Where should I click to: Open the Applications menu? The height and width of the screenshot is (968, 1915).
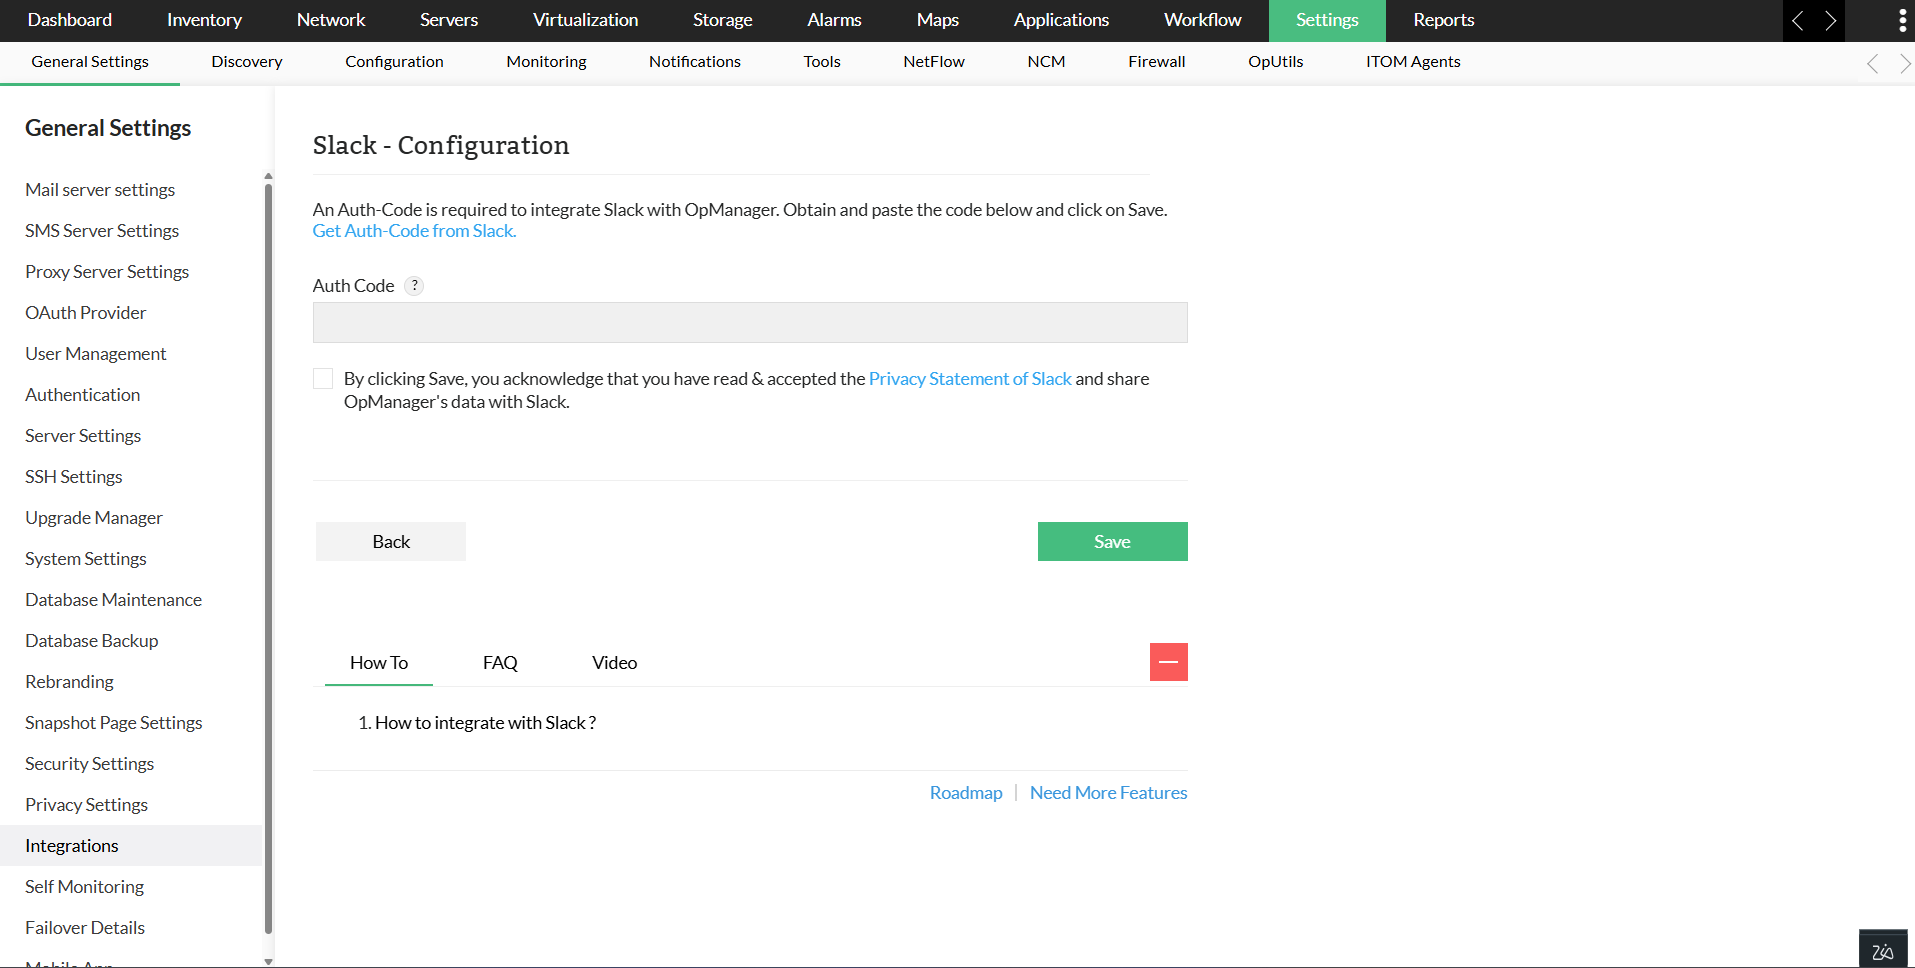point(1061,20)
